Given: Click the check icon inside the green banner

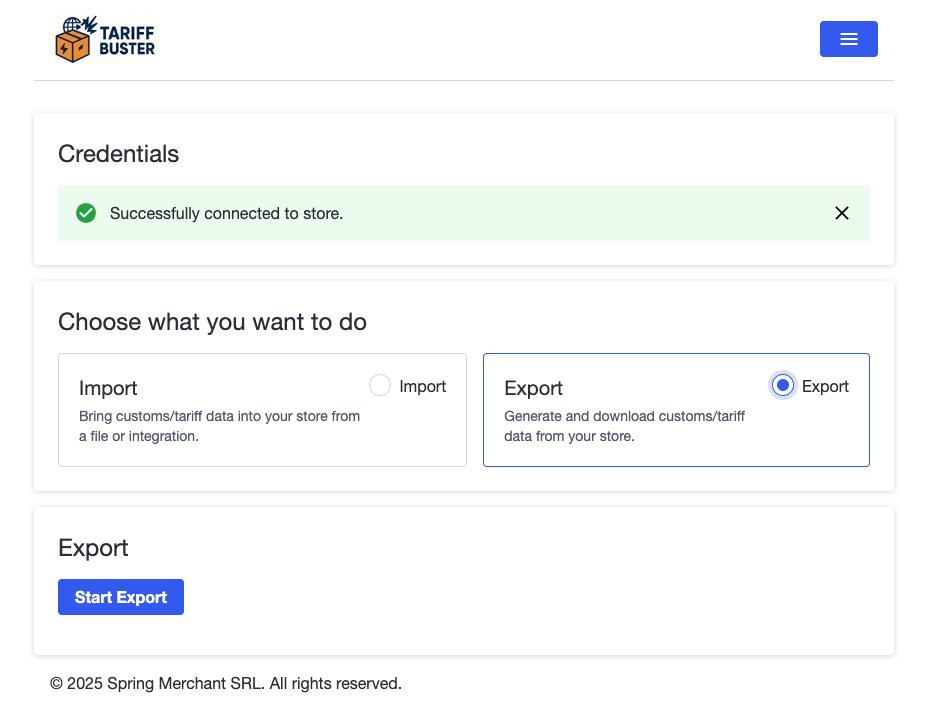Looking at the screenshot, I should 86,213.
